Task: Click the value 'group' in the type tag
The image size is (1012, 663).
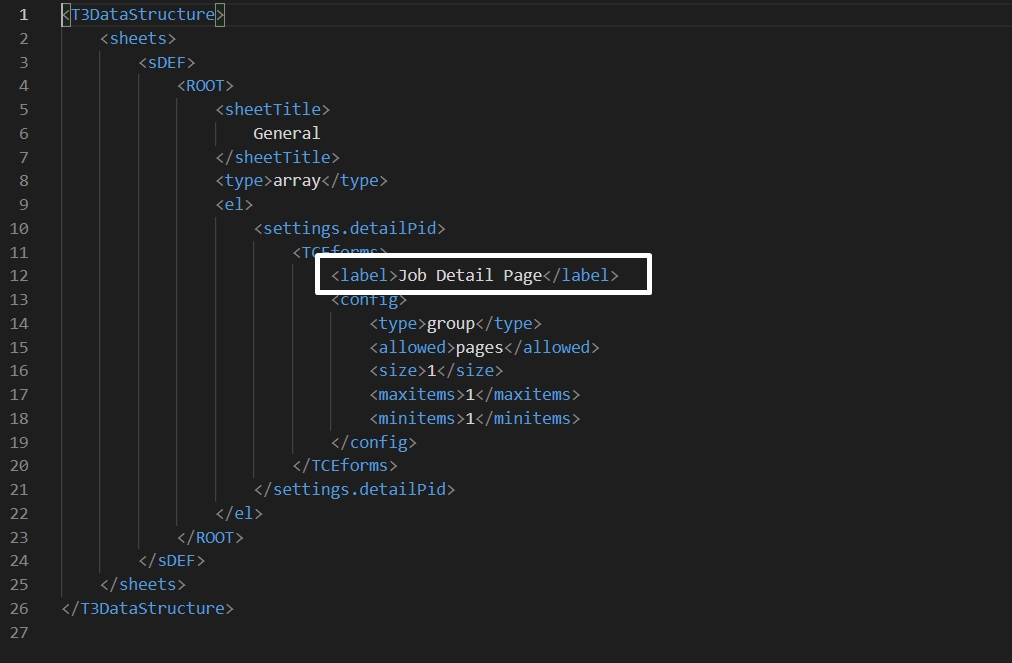Action: [x=450, y=323]
